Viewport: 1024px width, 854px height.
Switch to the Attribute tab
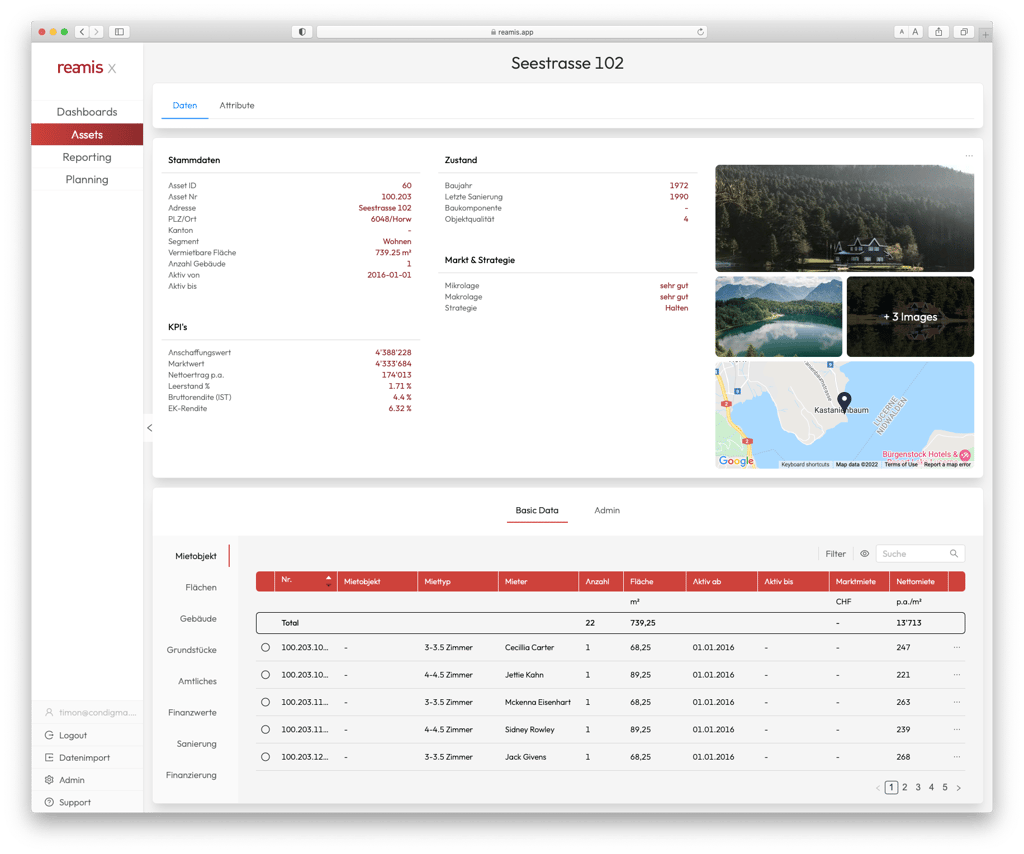[236, 105]
